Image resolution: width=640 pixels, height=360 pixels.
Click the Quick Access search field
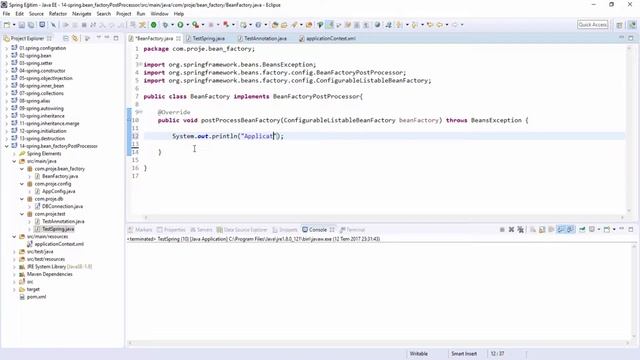click(593, 25)
